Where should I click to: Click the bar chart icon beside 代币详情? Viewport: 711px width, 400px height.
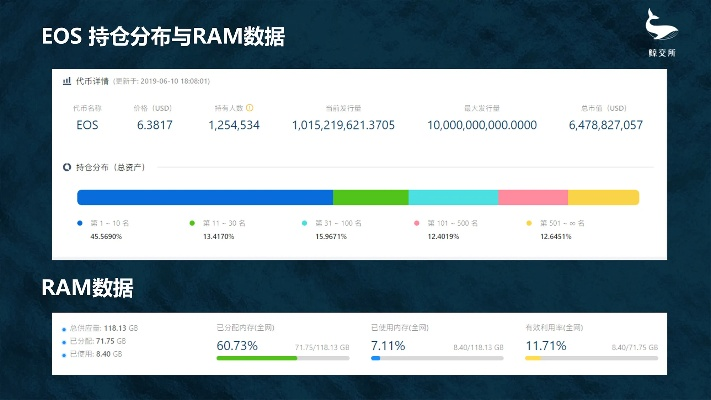[x=67, y=81]
